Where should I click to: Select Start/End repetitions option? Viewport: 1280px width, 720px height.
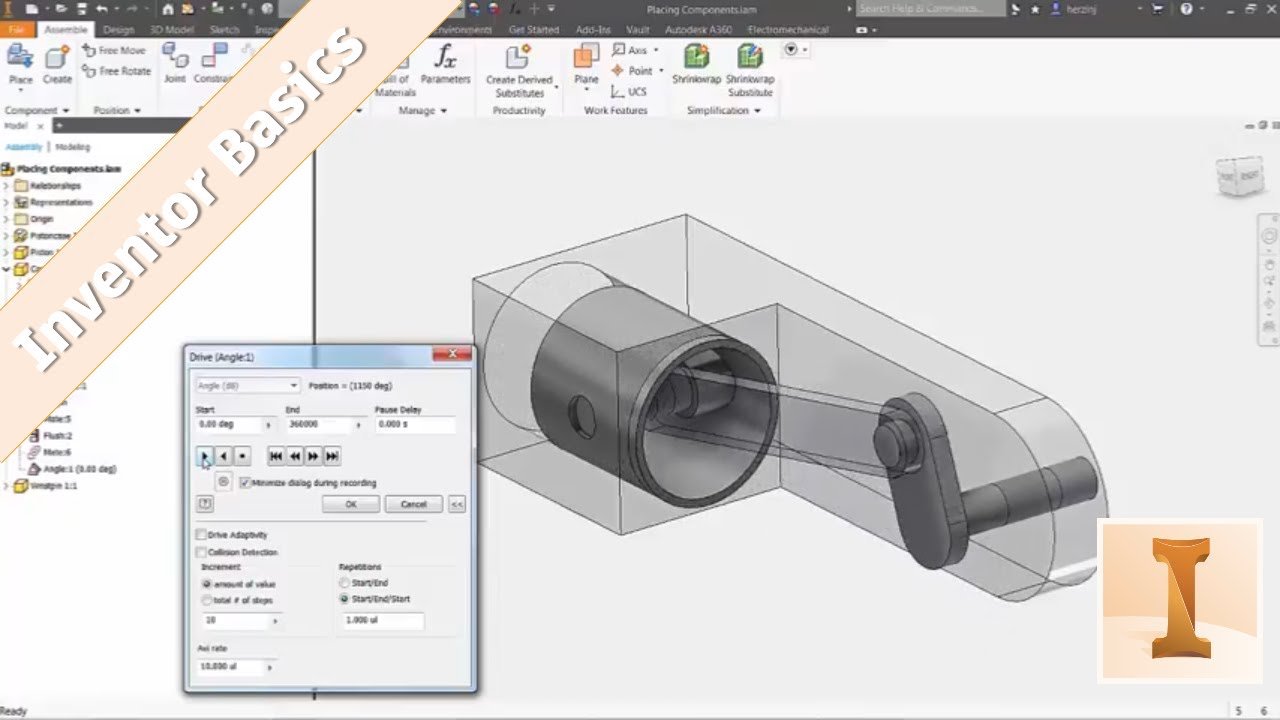pos(345,583)
